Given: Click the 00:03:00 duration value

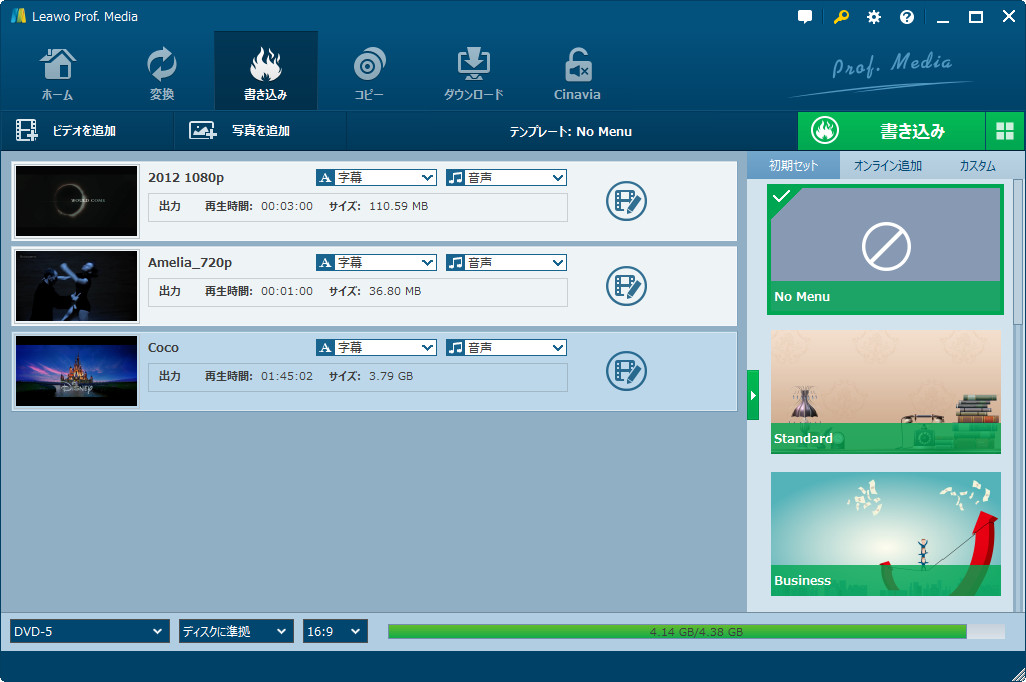Looking at the screenshot, I should [x=287, y=206].
